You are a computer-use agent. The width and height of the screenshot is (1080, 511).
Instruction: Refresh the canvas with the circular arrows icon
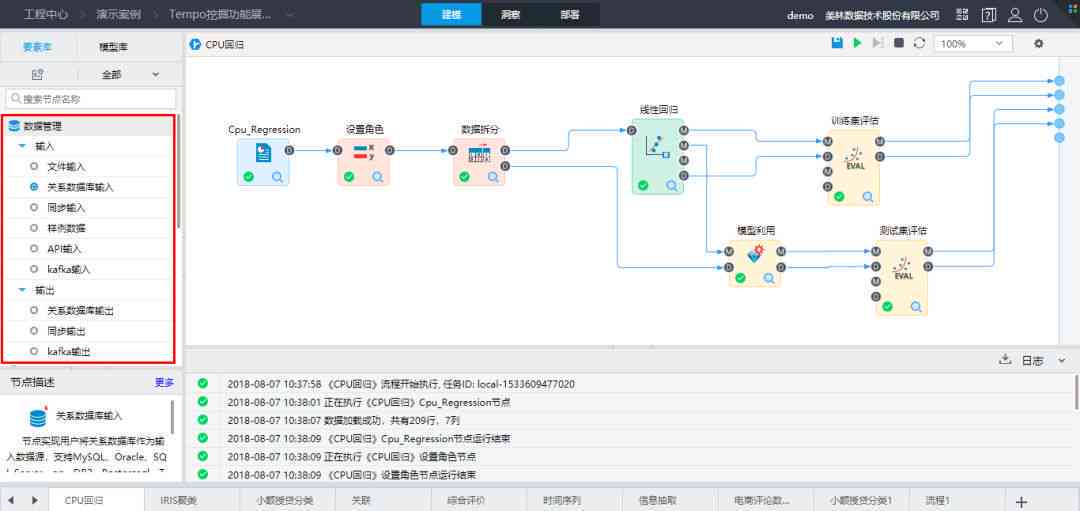click(919, 43)
